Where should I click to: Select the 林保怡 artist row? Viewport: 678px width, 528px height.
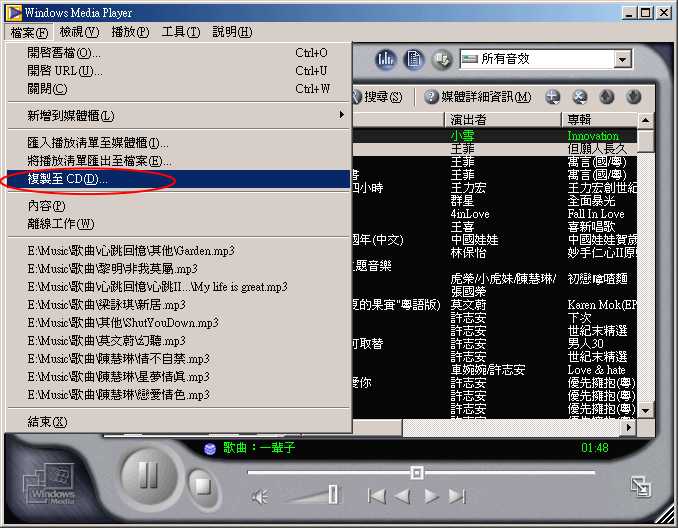[x=495, y=253]
